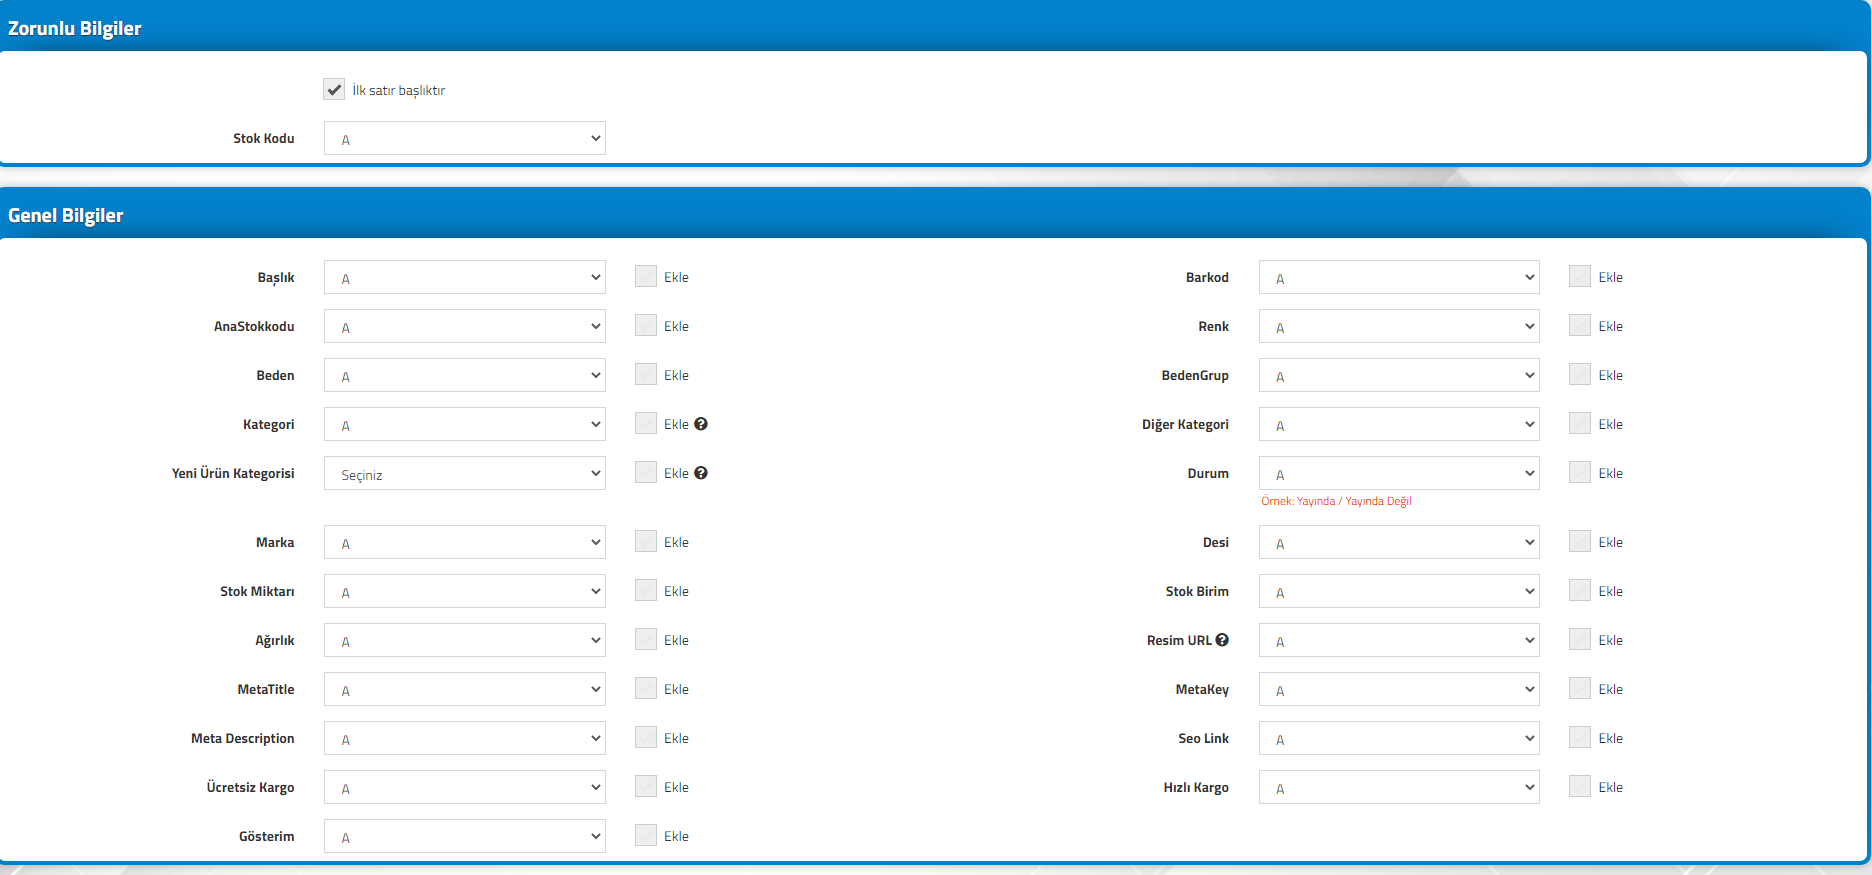
Task: Open the BedenGrup dropdown
Action: point(1399,375)
